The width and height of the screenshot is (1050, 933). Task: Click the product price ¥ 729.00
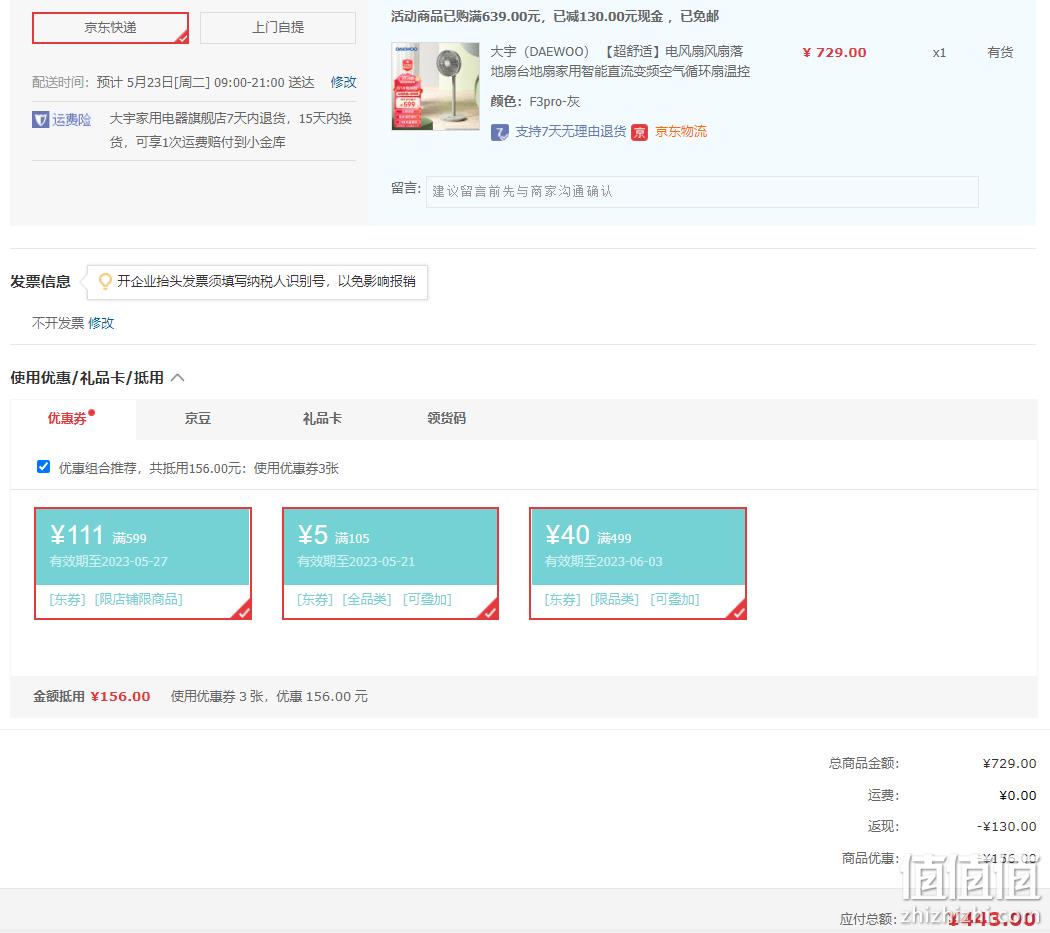(x=834, y=52)
